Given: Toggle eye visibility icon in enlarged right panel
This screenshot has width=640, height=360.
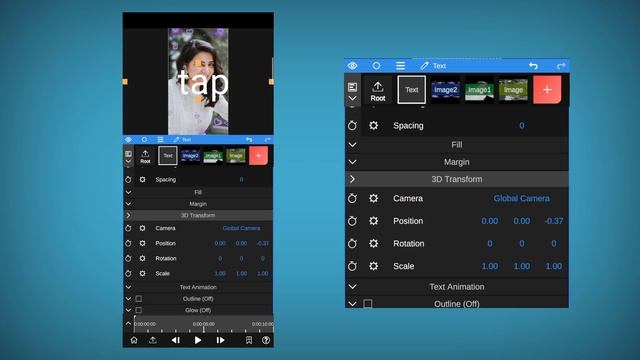Looking at the screenshot, I should pos(353,66).
